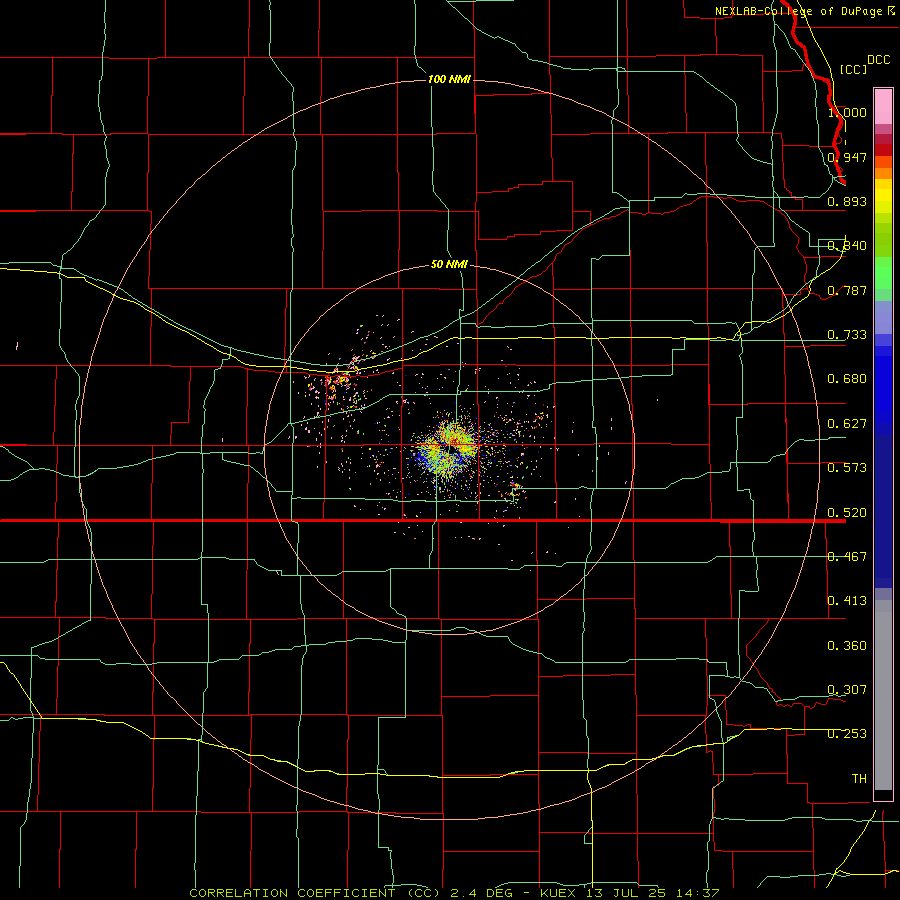Click the 0.573 legend value
900x900 pixels.
pyautogui.click(x=847, y=468)
